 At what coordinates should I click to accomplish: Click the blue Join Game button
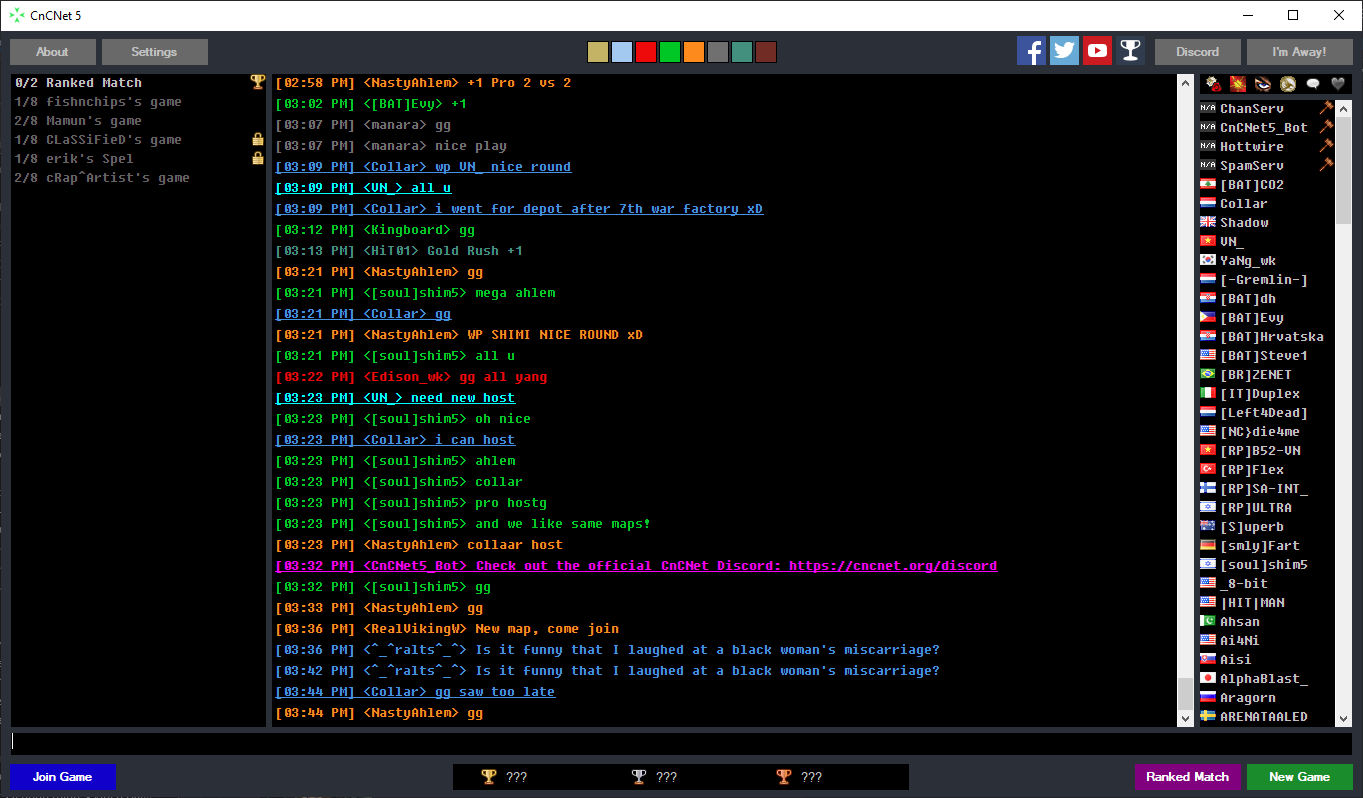[x=63, y=777]
